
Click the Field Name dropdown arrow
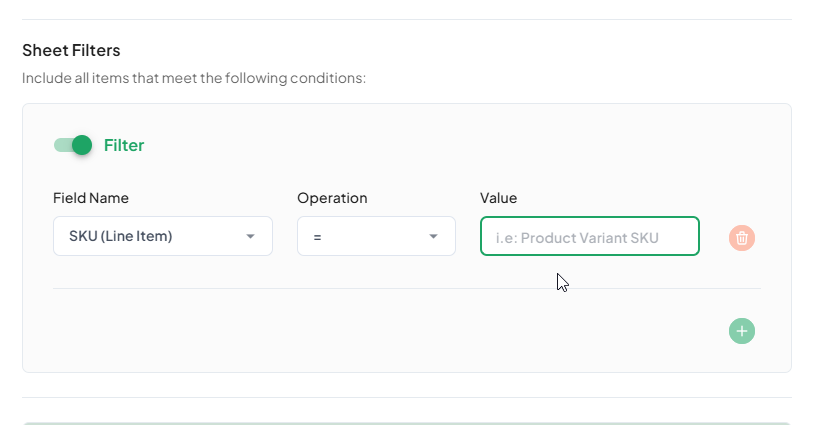[250, 236]
